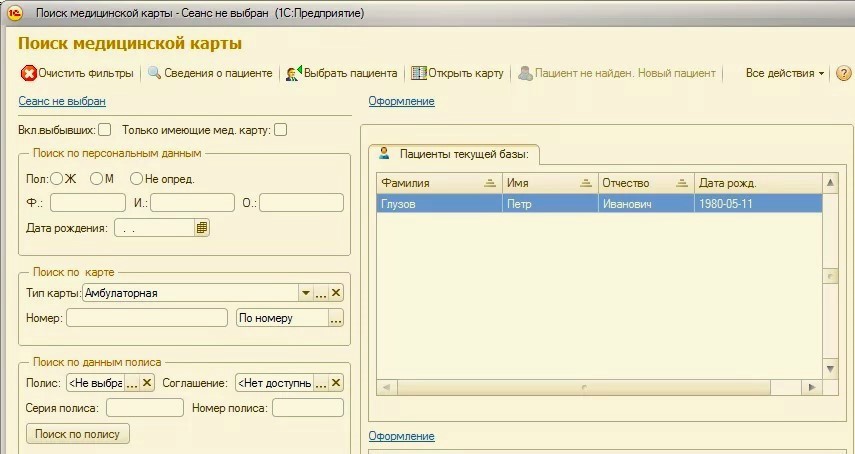Open the help question mark icon
The image size is (855, 454).
click(843, 73)
